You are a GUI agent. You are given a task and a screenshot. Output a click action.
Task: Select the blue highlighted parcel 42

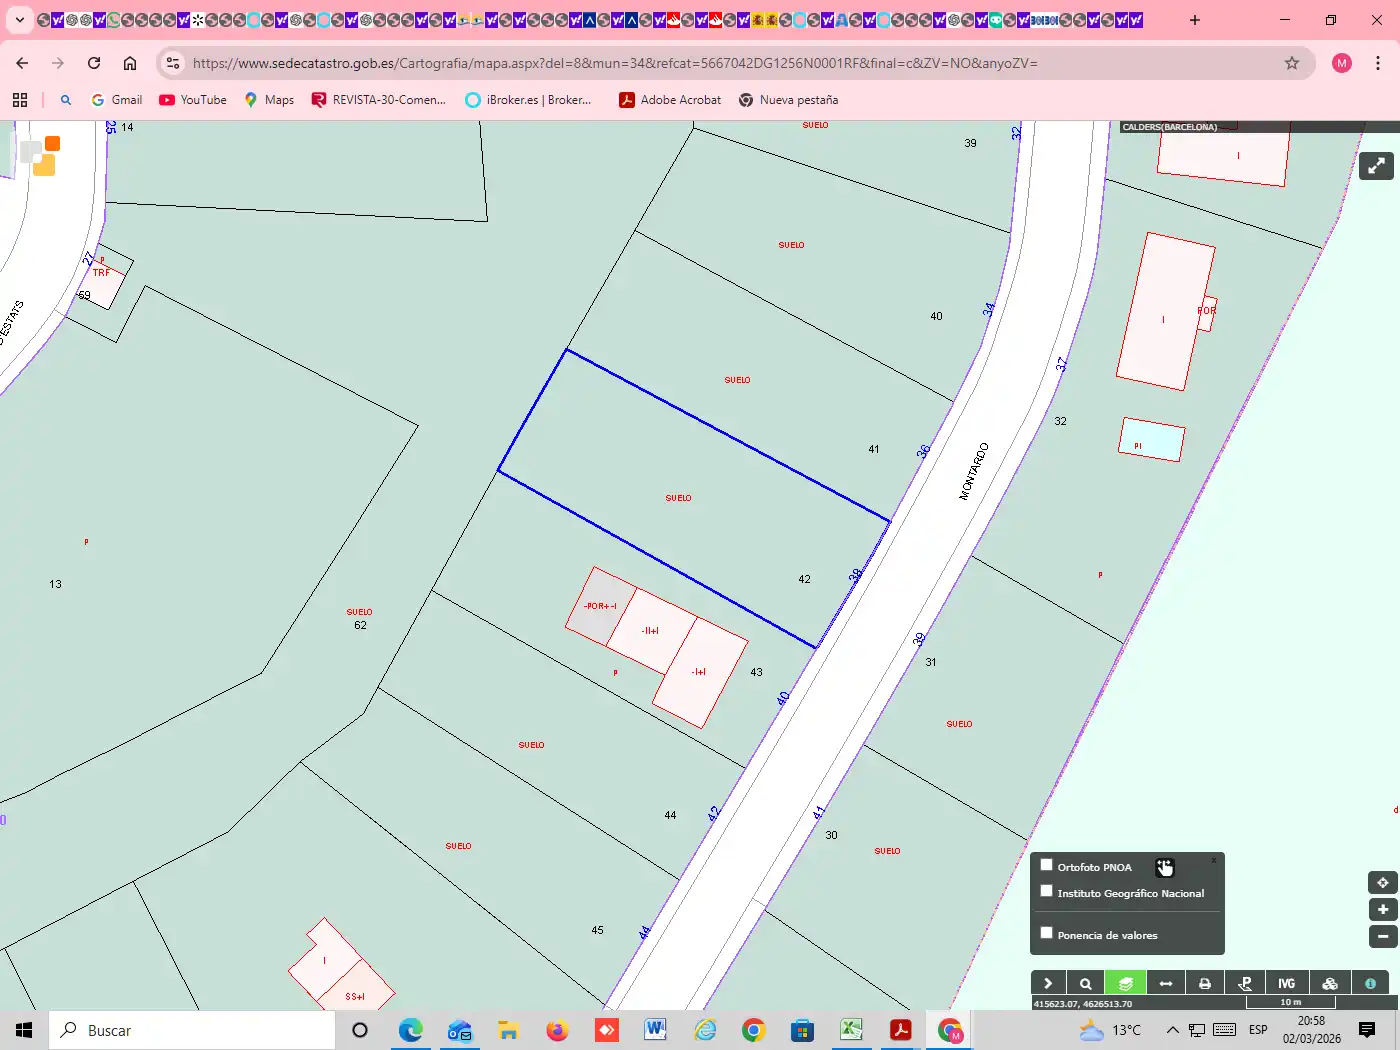click(694, 498)
